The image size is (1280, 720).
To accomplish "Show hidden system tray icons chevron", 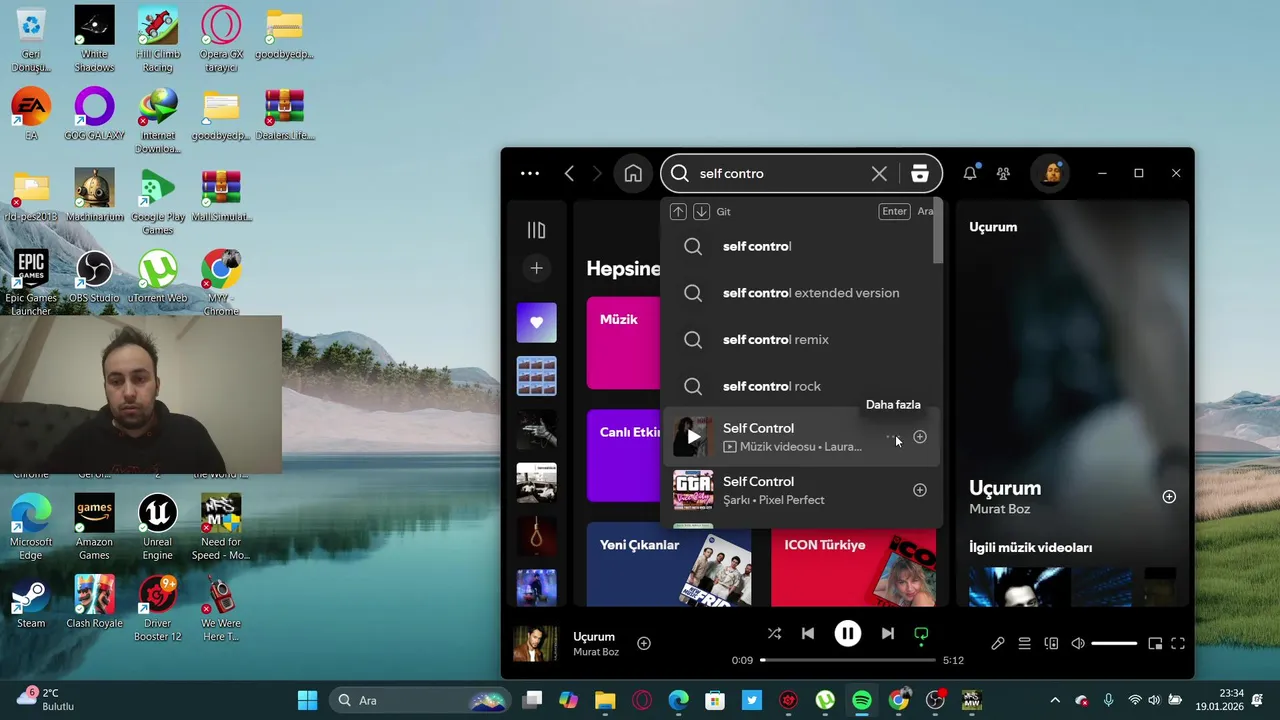I will click(1054, 700).
